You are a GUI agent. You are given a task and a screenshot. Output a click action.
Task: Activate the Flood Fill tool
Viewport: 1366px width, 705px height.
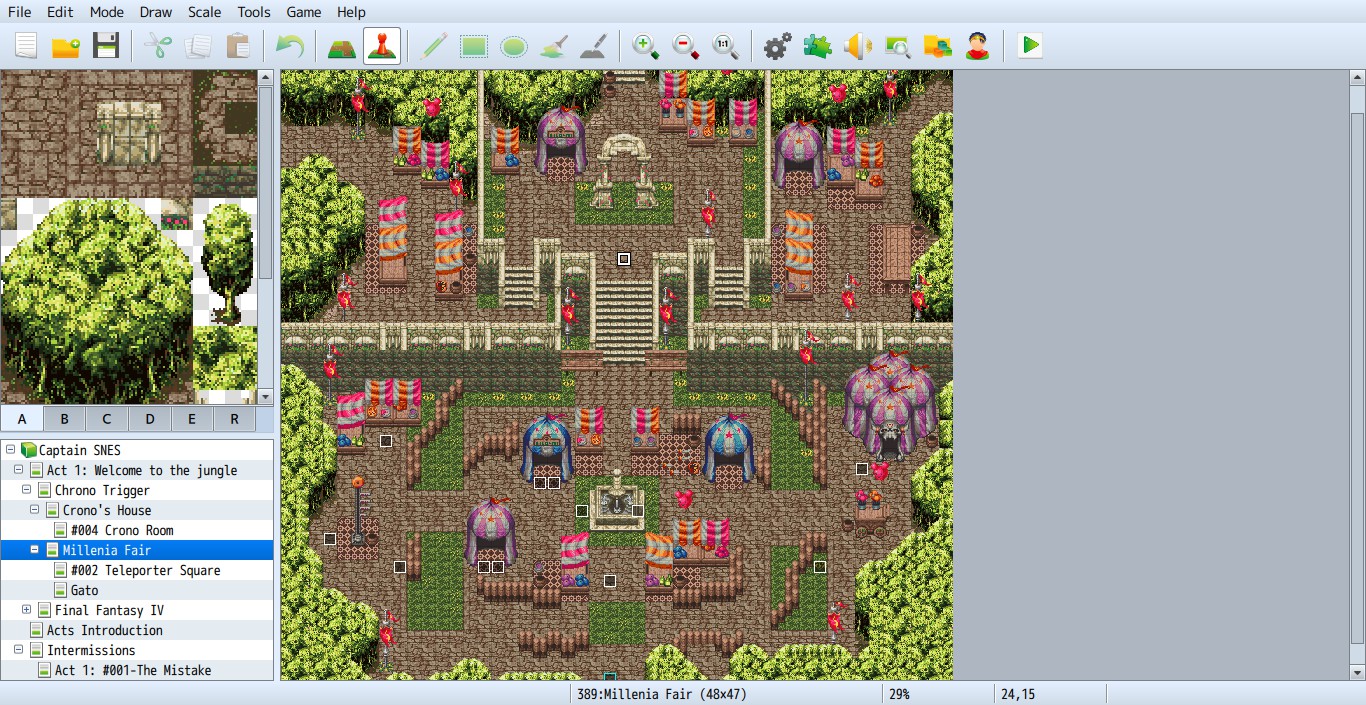pyautogui.click(x=553, y=46)
